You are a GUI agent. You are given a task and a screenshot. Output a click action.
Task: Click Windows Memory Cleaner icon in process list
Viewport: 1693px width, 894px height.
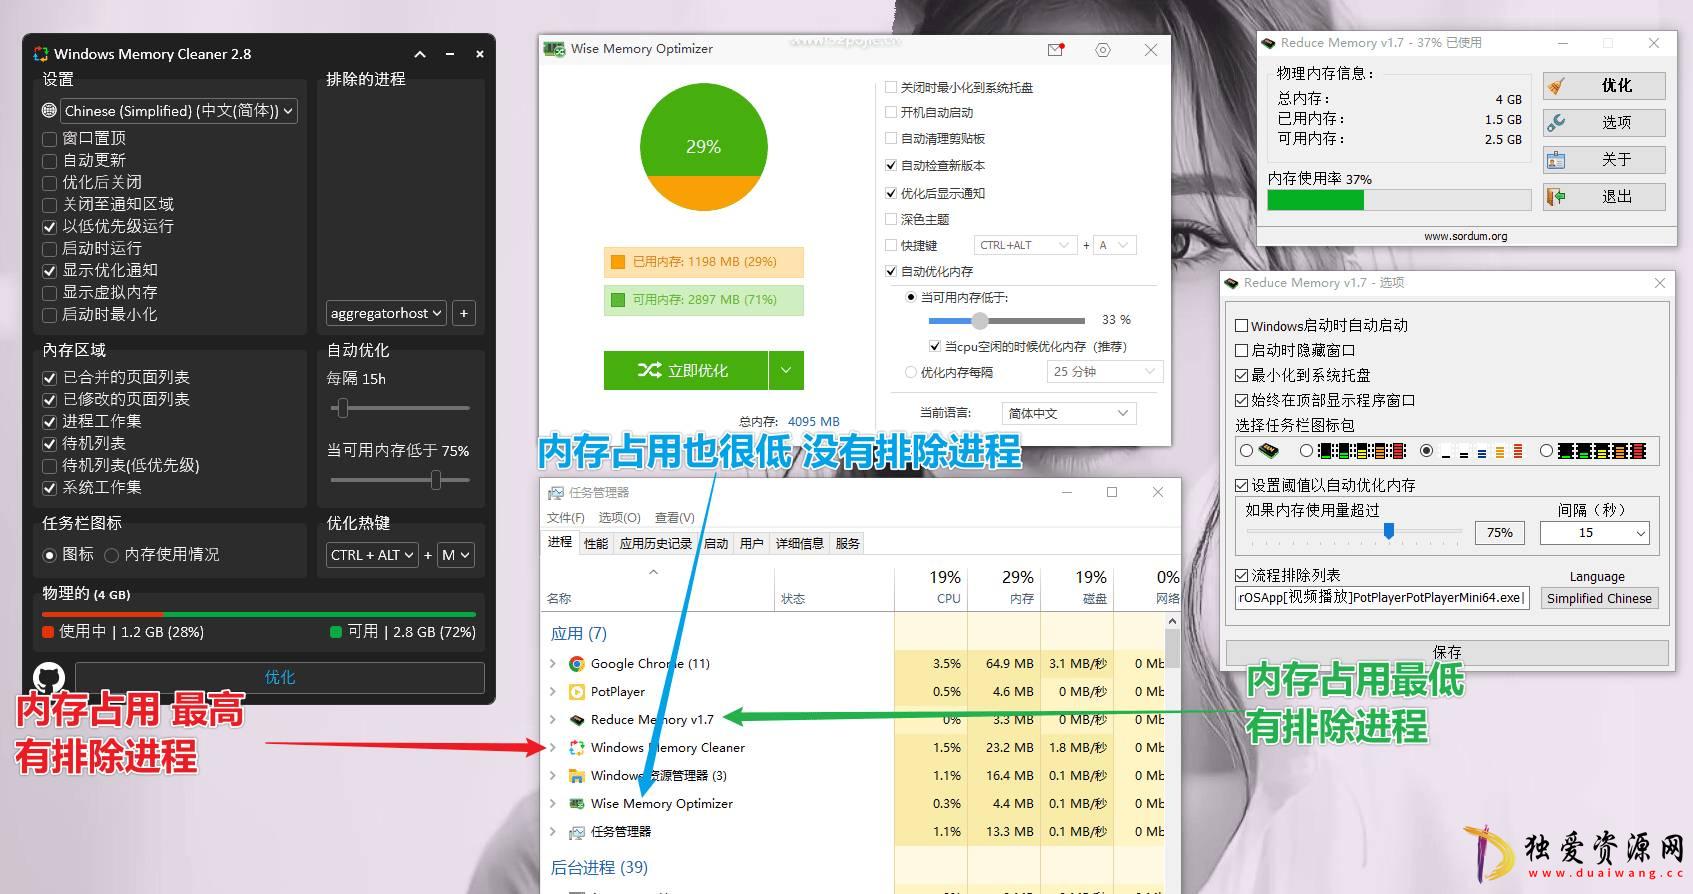point(576,748)
